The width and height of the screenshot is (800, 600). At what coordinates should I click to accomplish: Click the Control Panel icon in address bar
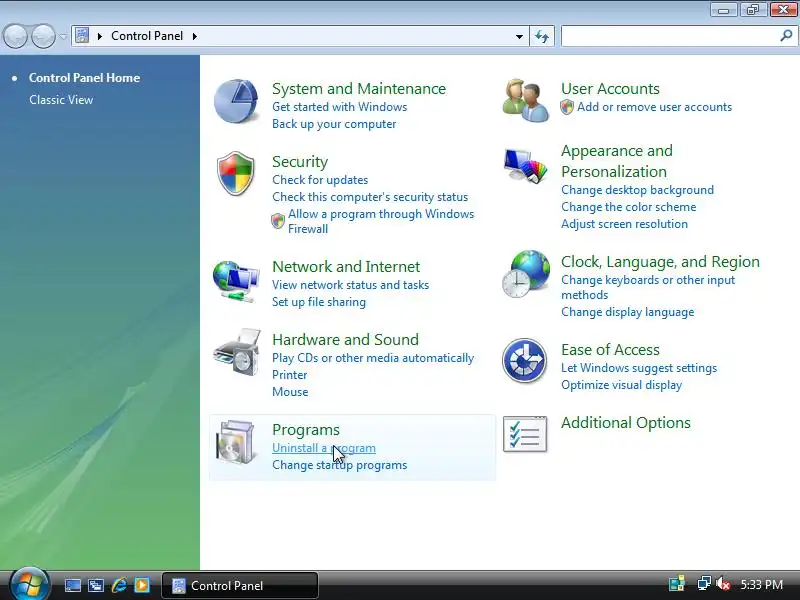click(x=82, y=36)
